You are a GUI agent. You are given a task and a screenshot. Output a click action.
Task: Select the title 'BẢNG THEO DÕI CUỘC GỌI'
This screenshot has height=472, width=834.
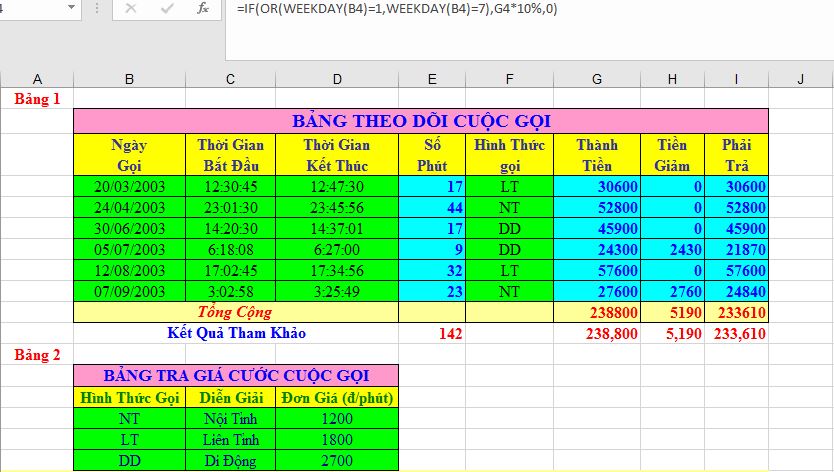421,121
